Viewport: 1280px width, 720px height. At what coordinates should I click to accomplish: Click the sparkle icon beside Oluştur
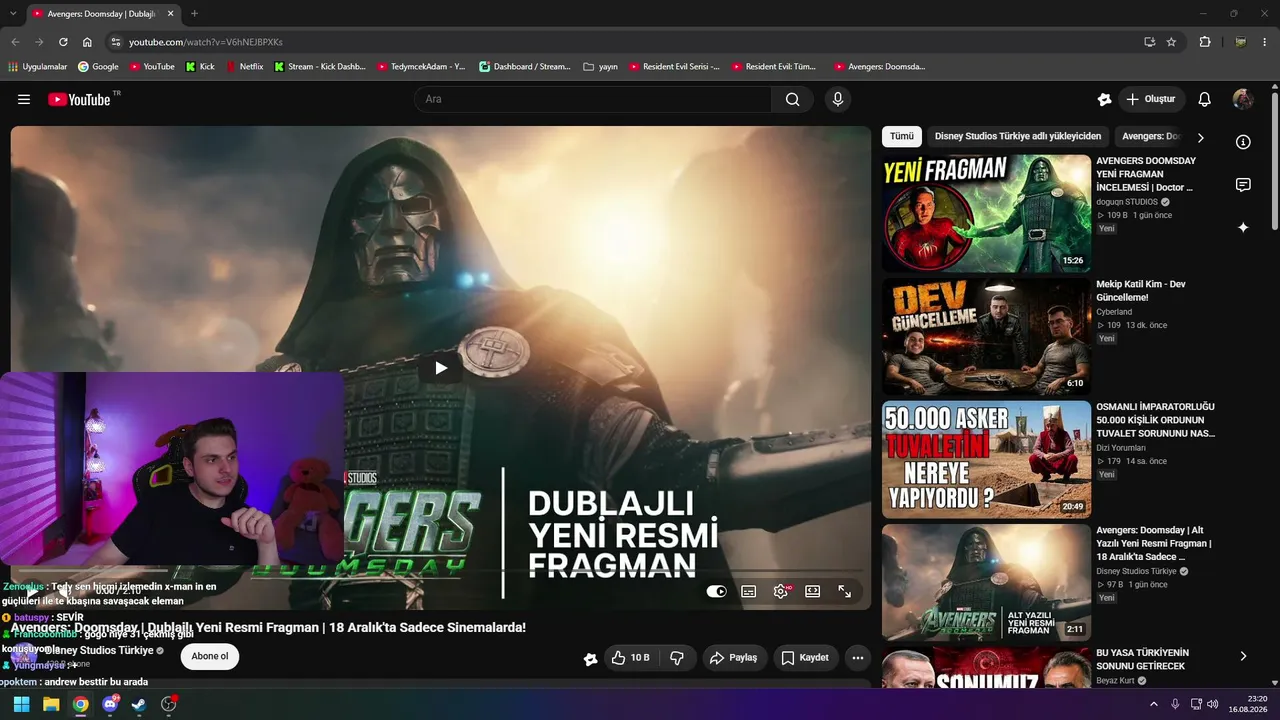tap(1104, 99)
